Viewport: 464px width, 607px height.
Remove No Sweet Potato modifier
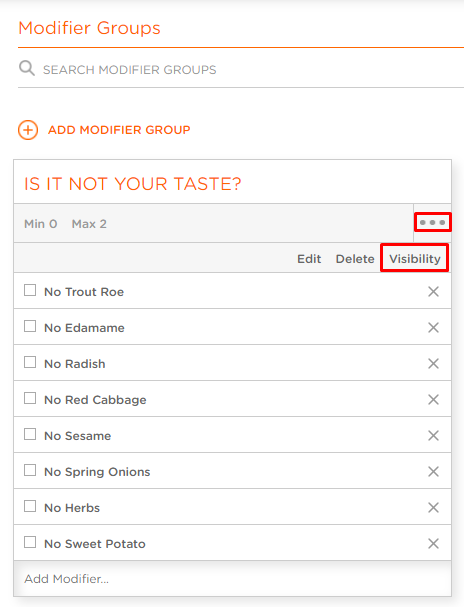[x=433, y=544]
